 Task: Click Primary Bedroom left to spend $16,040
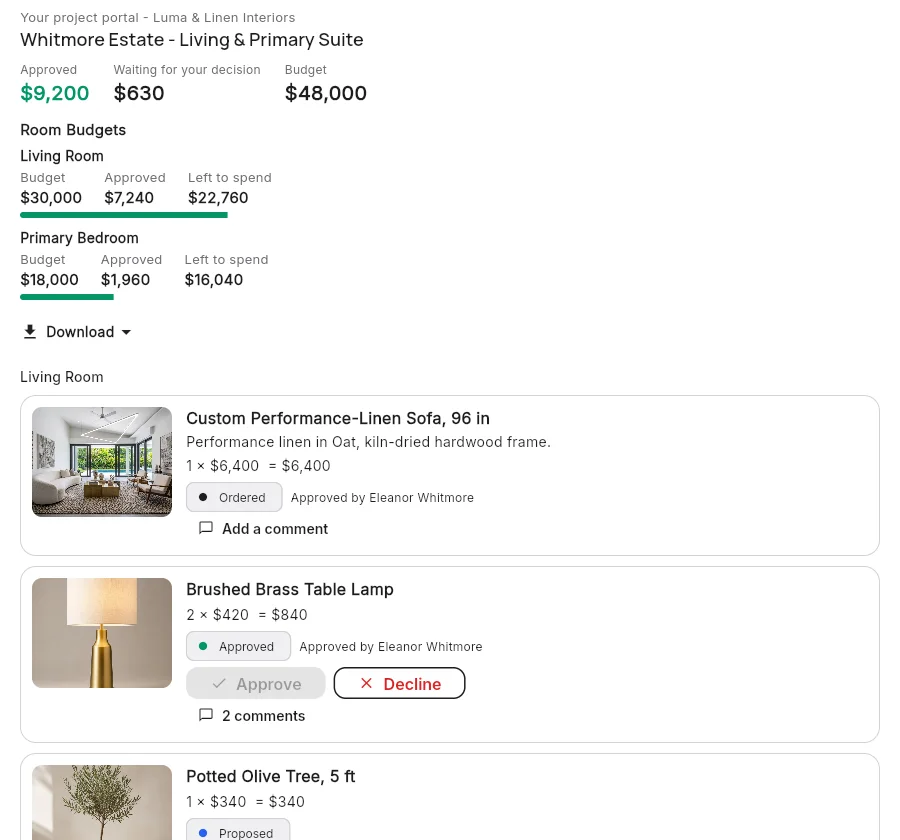[x=214, y=280]
